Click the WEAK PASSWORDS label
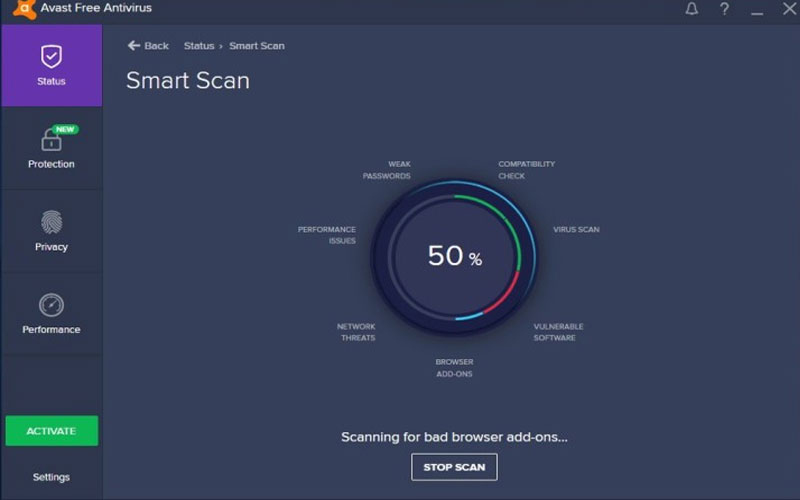The height and width of the screenshot is (500, 800). click(387, 170)
